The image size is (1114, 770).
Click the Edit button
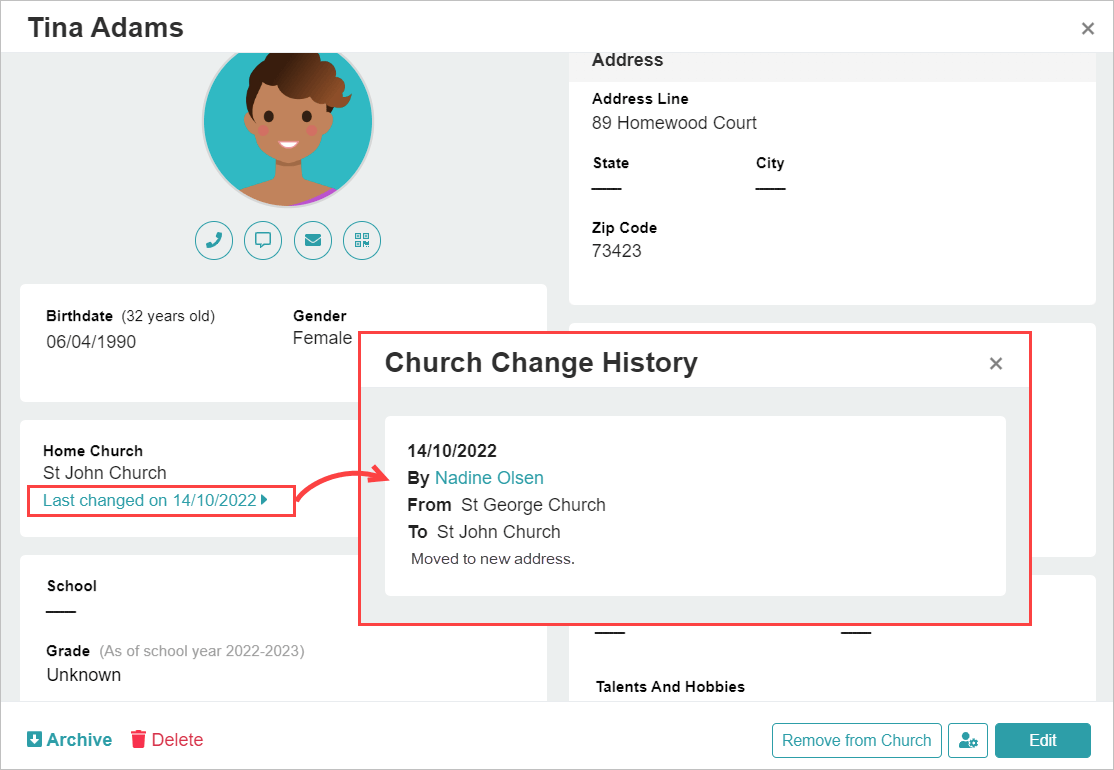(1042, 740)
